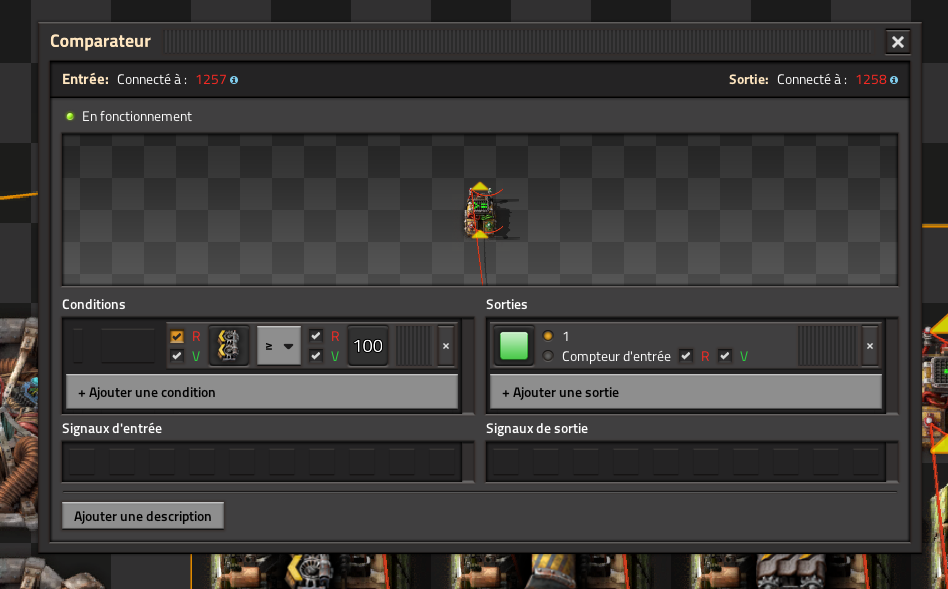This screenshot has width=948, height=589.
Task: Click info icon next to output network 1258
Action: (x=894, y=80)
